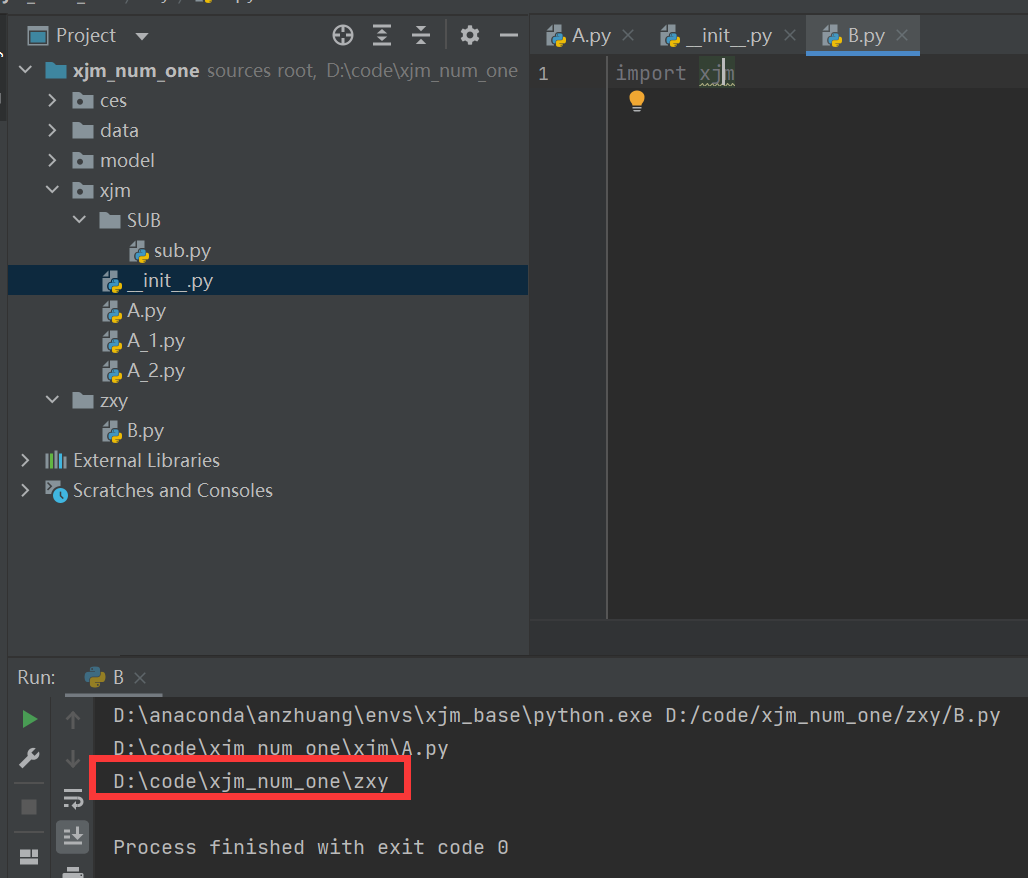1028x878 pixels.
Task: Collapse the SUB folder
Action: pos(79,220)
